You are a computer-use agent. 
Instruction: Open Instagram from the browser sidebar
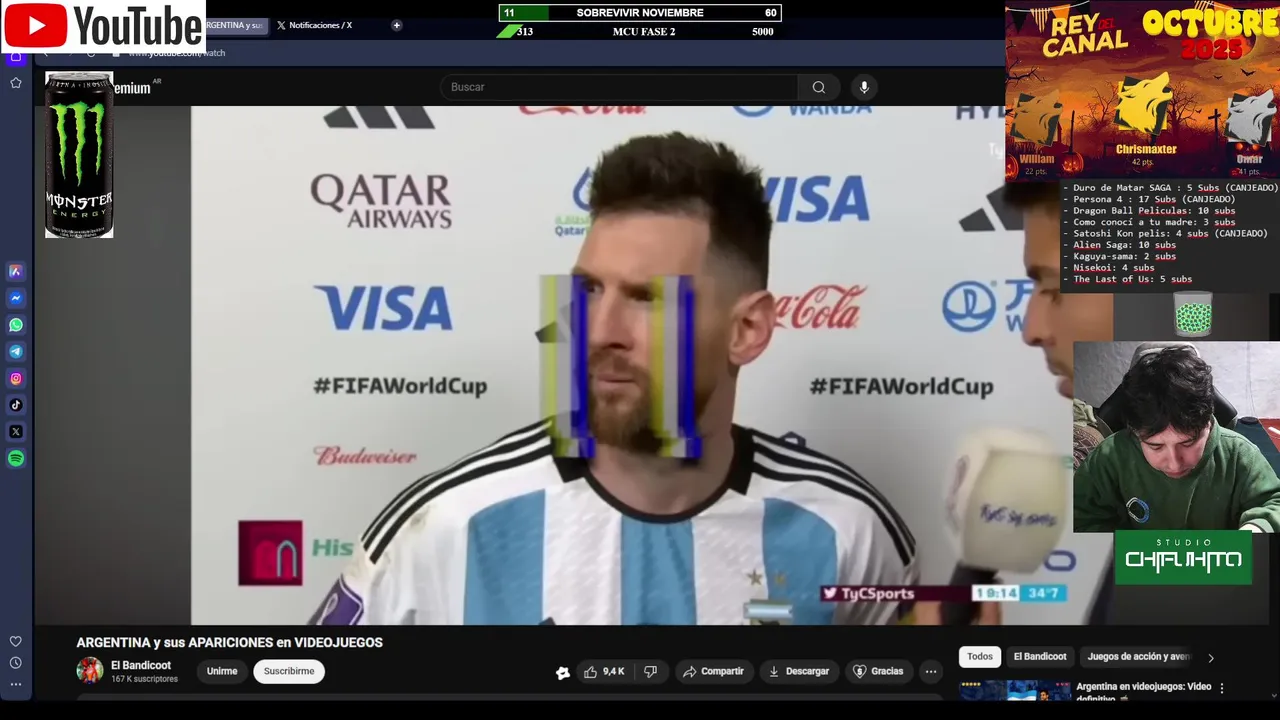point(16,378)
